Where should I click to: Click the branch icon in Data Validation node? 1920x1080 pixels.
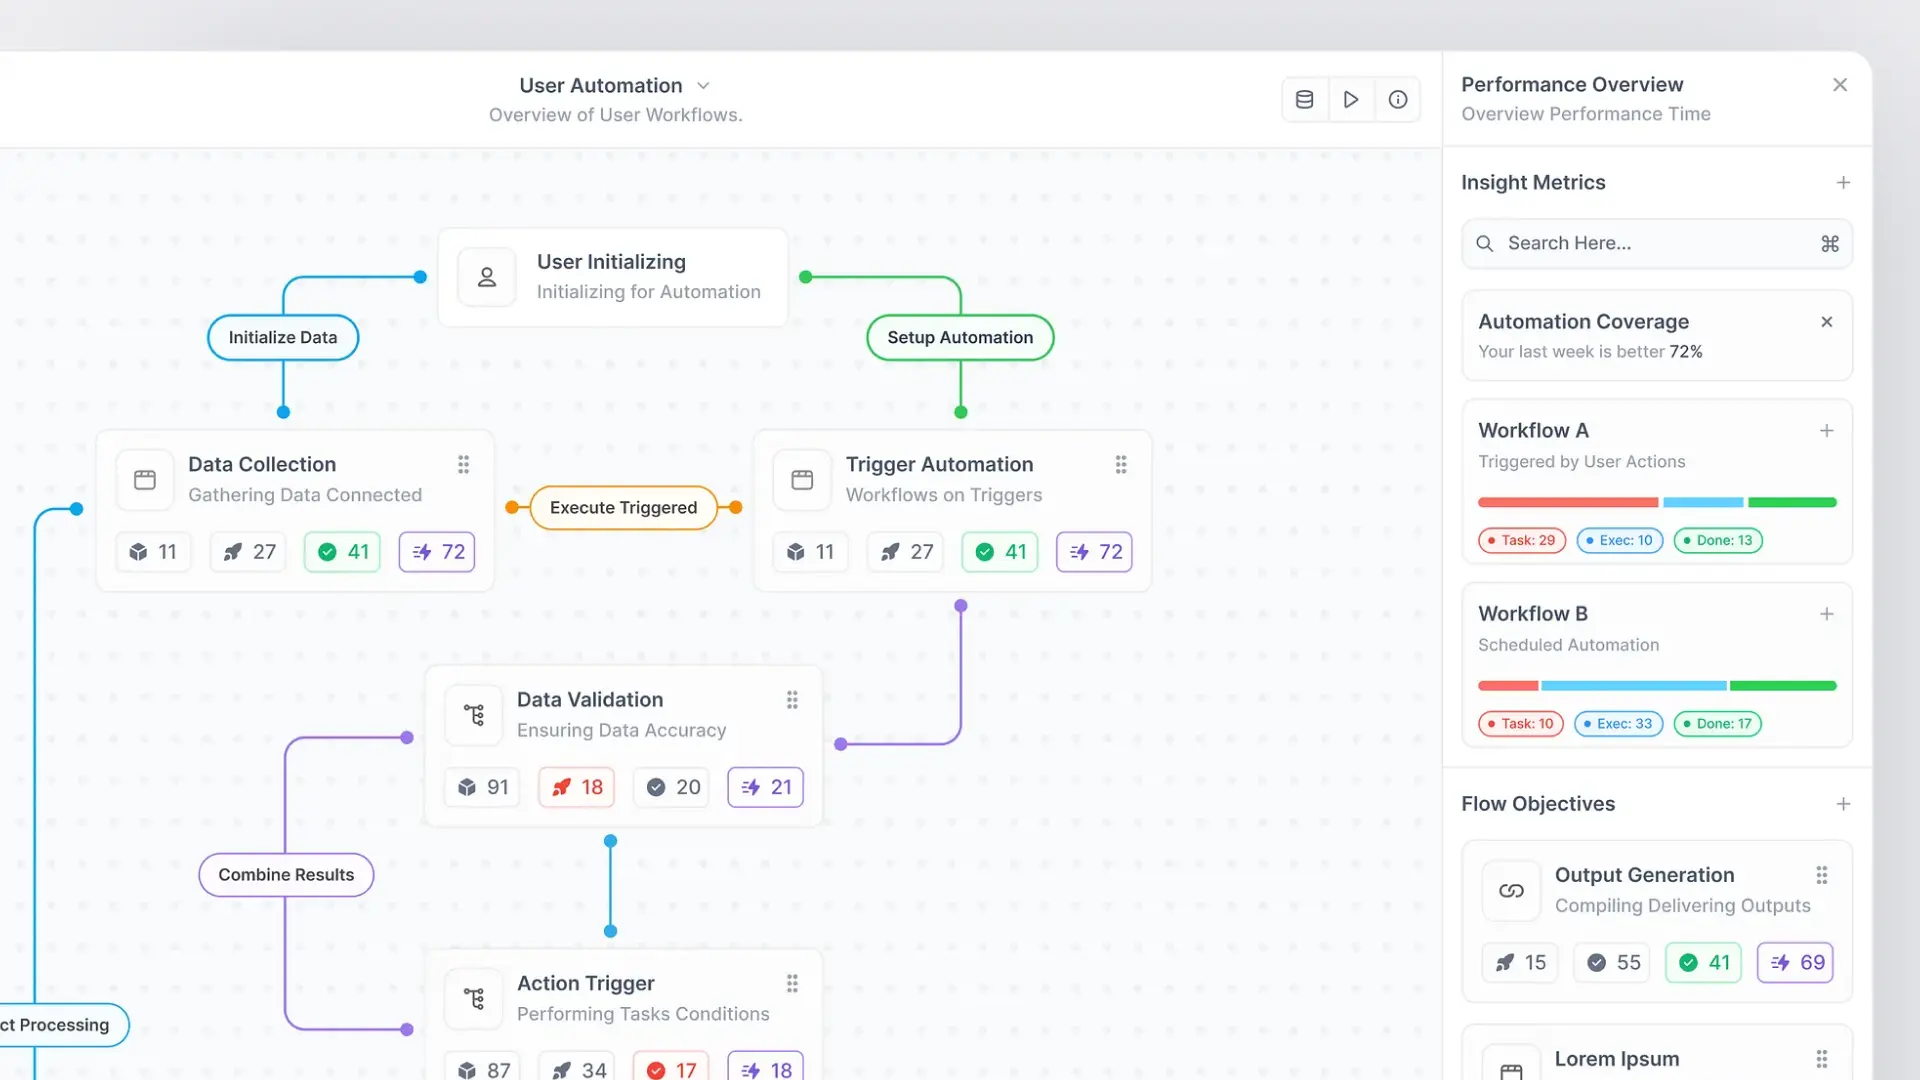pos(474,715)
